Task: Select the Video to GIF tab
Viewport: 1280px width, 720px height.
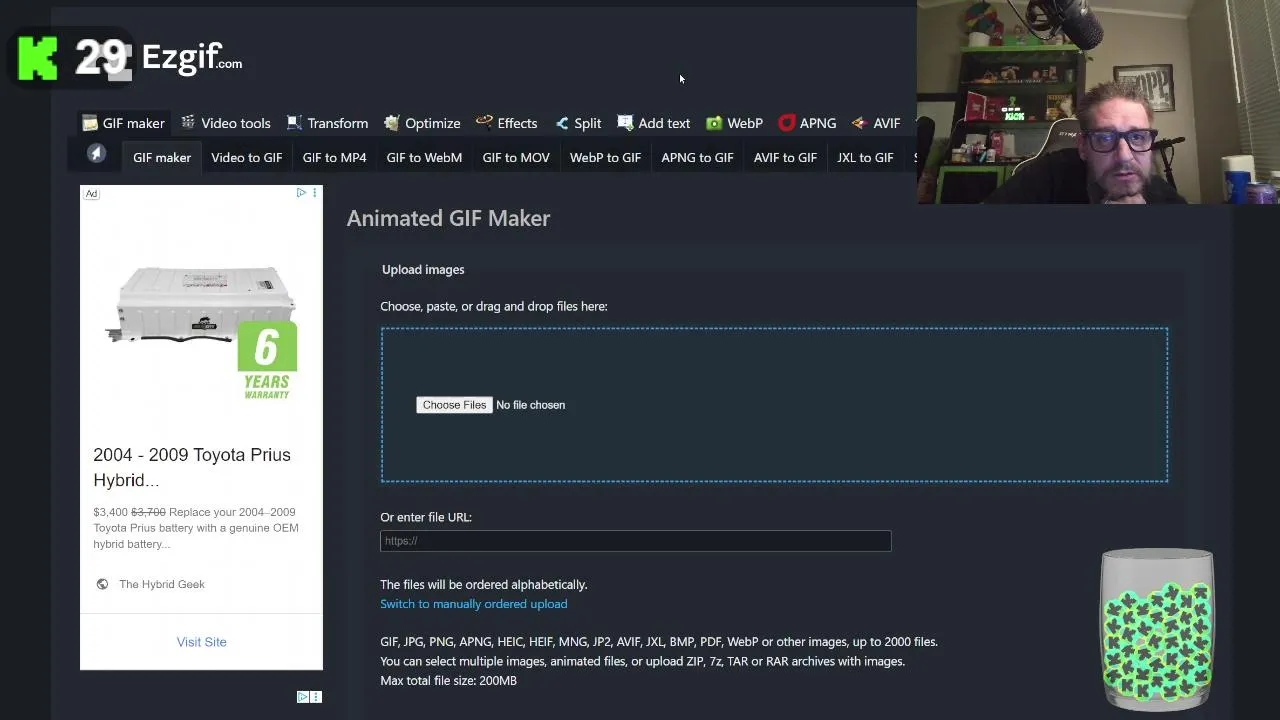Action: point(246,157)
